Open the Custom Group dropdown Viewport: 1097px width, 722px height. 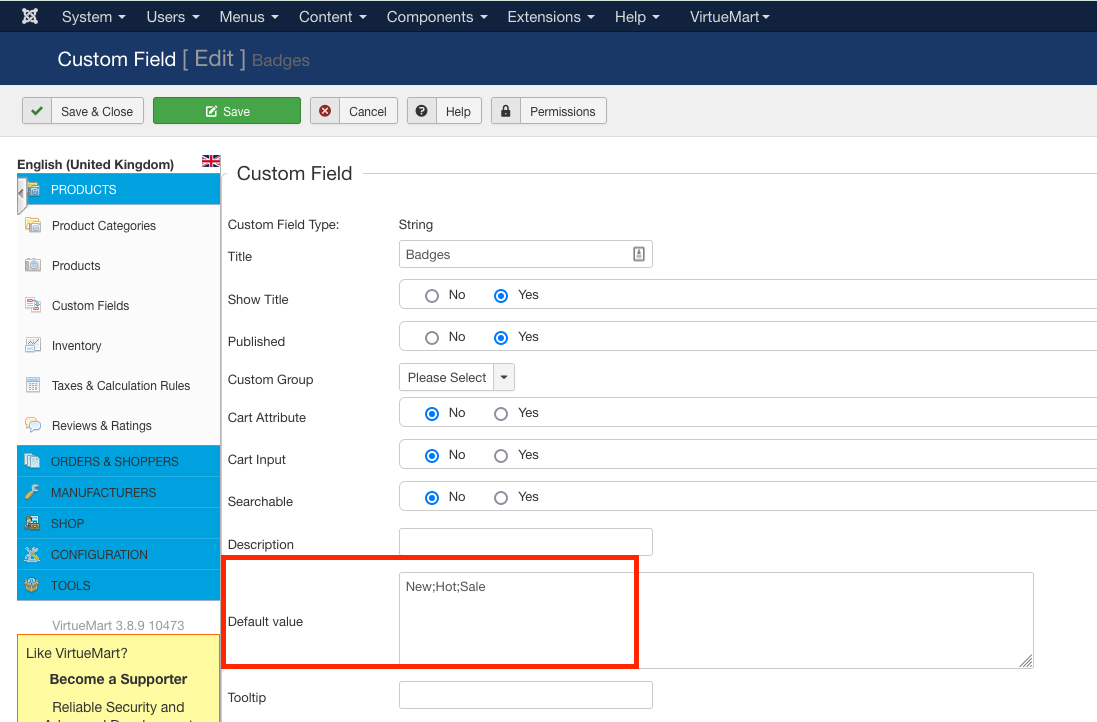(456, 377)
